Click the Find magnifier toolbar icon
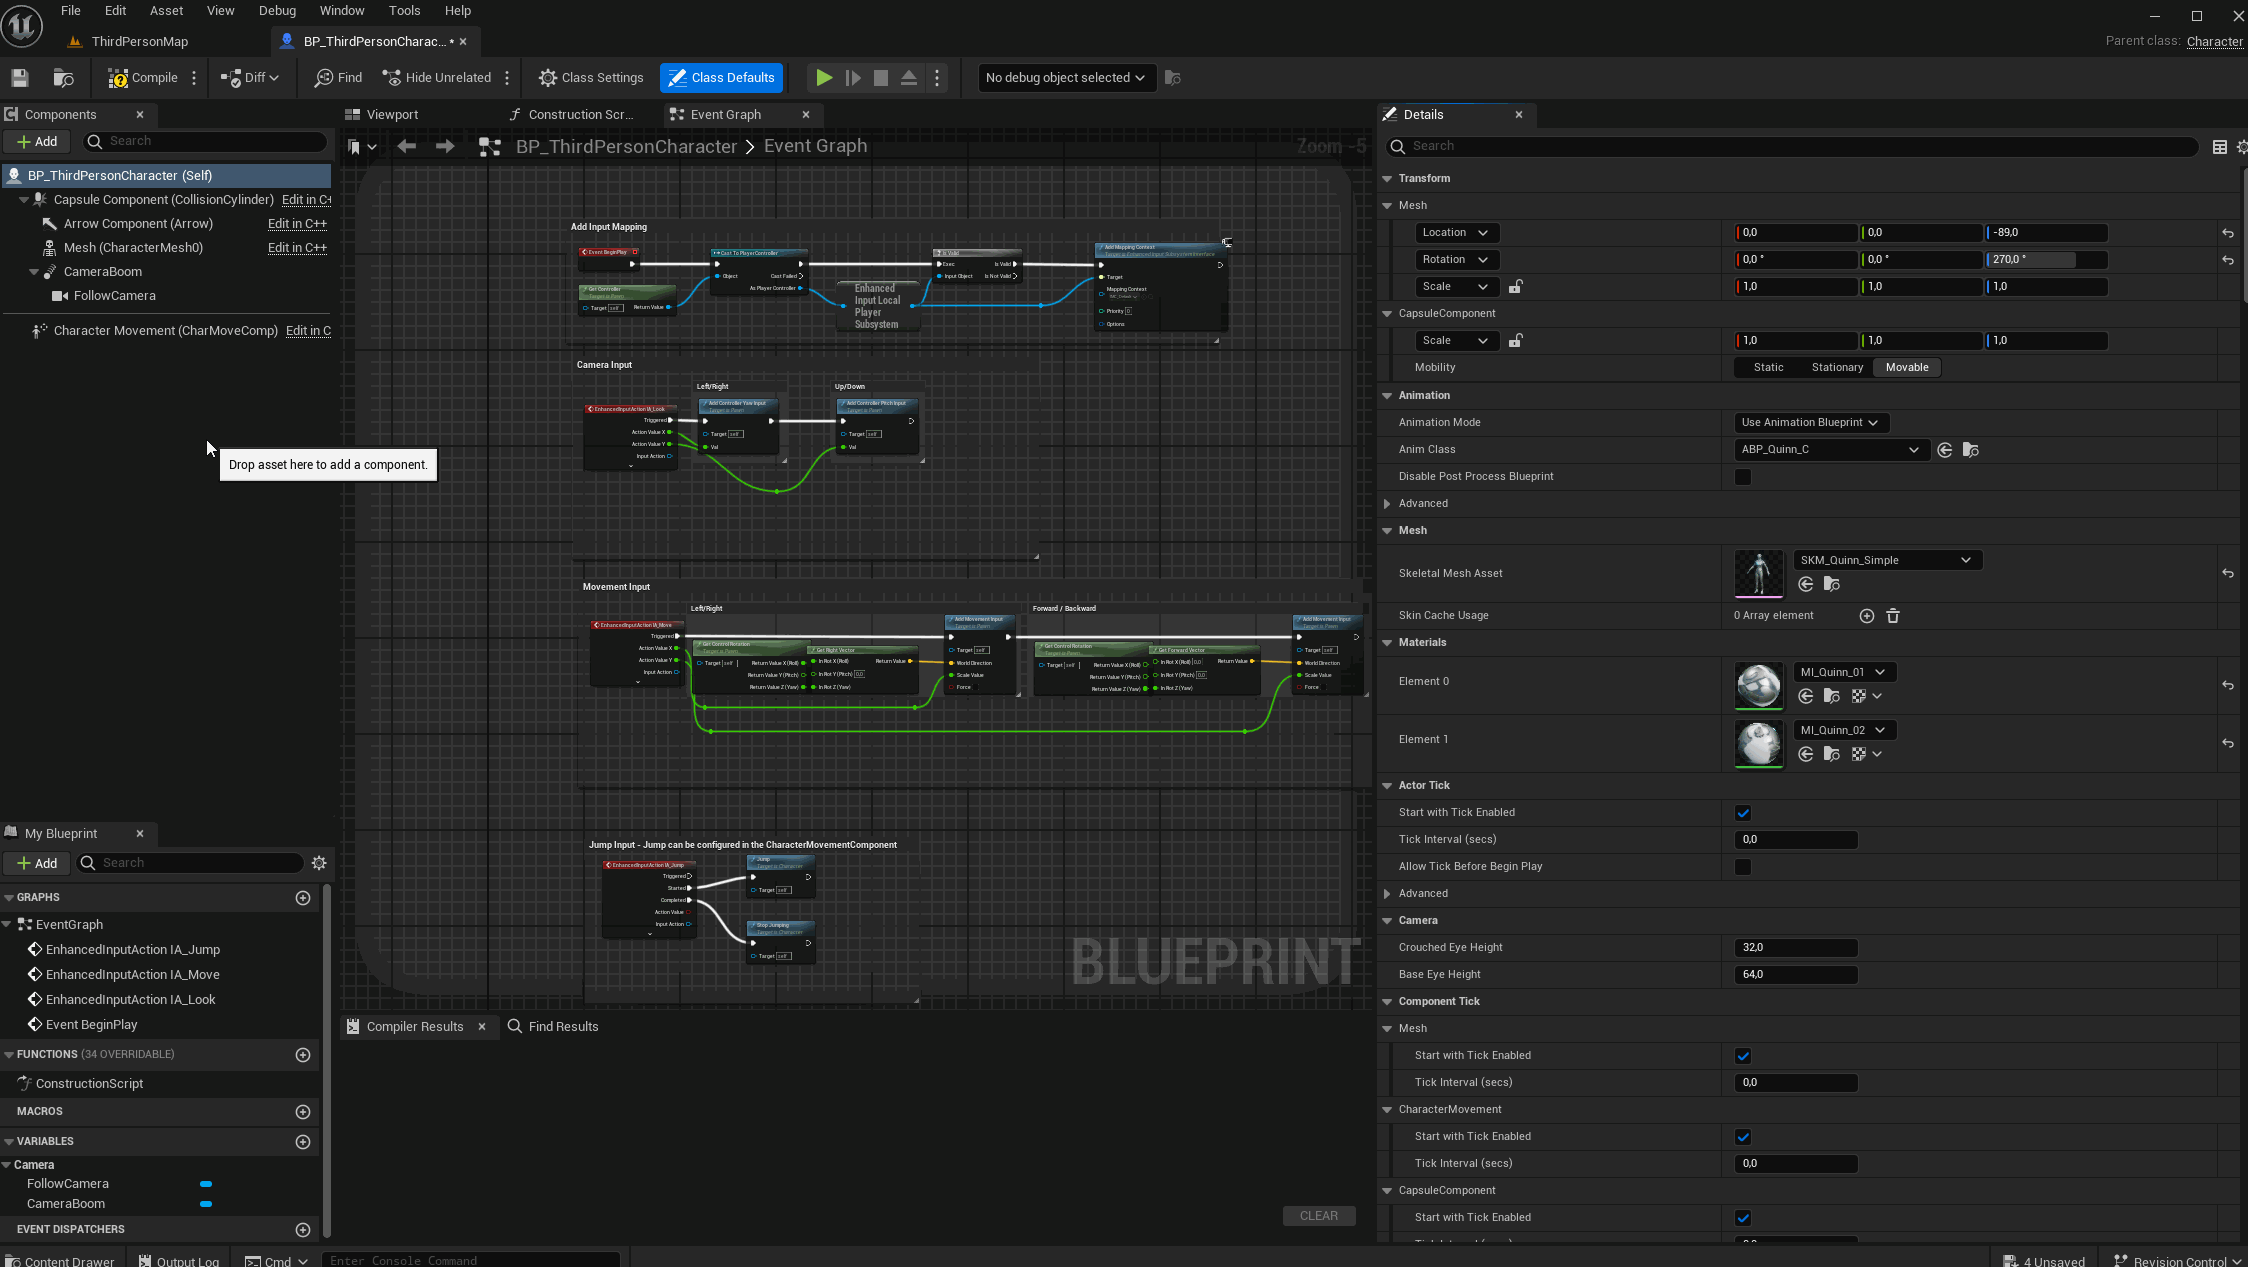 (324, 78)
